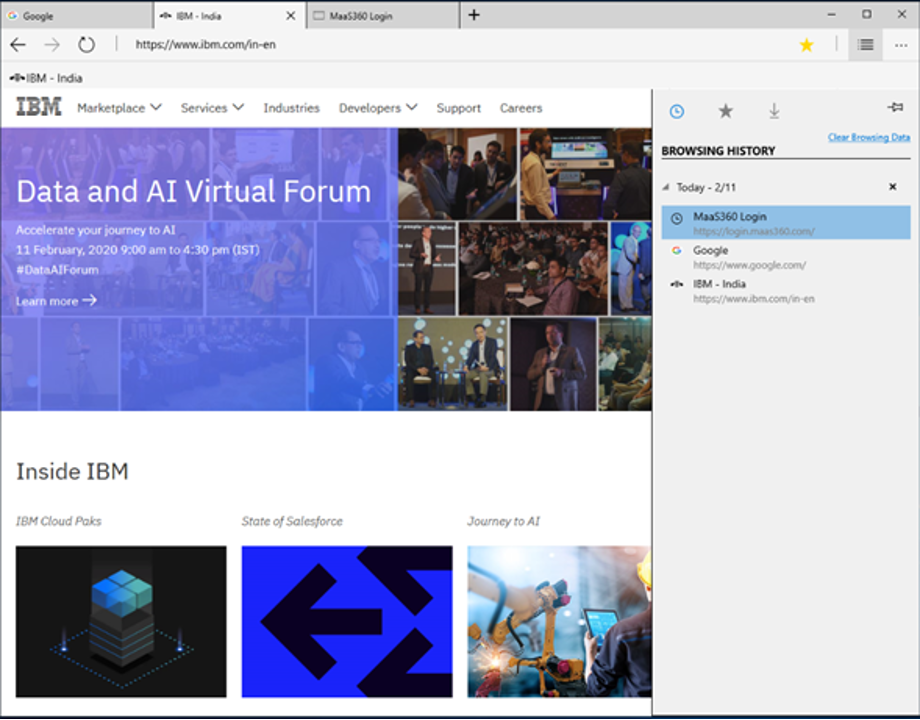
Task: Open Google history entry
Action: [x=786, y=256]
